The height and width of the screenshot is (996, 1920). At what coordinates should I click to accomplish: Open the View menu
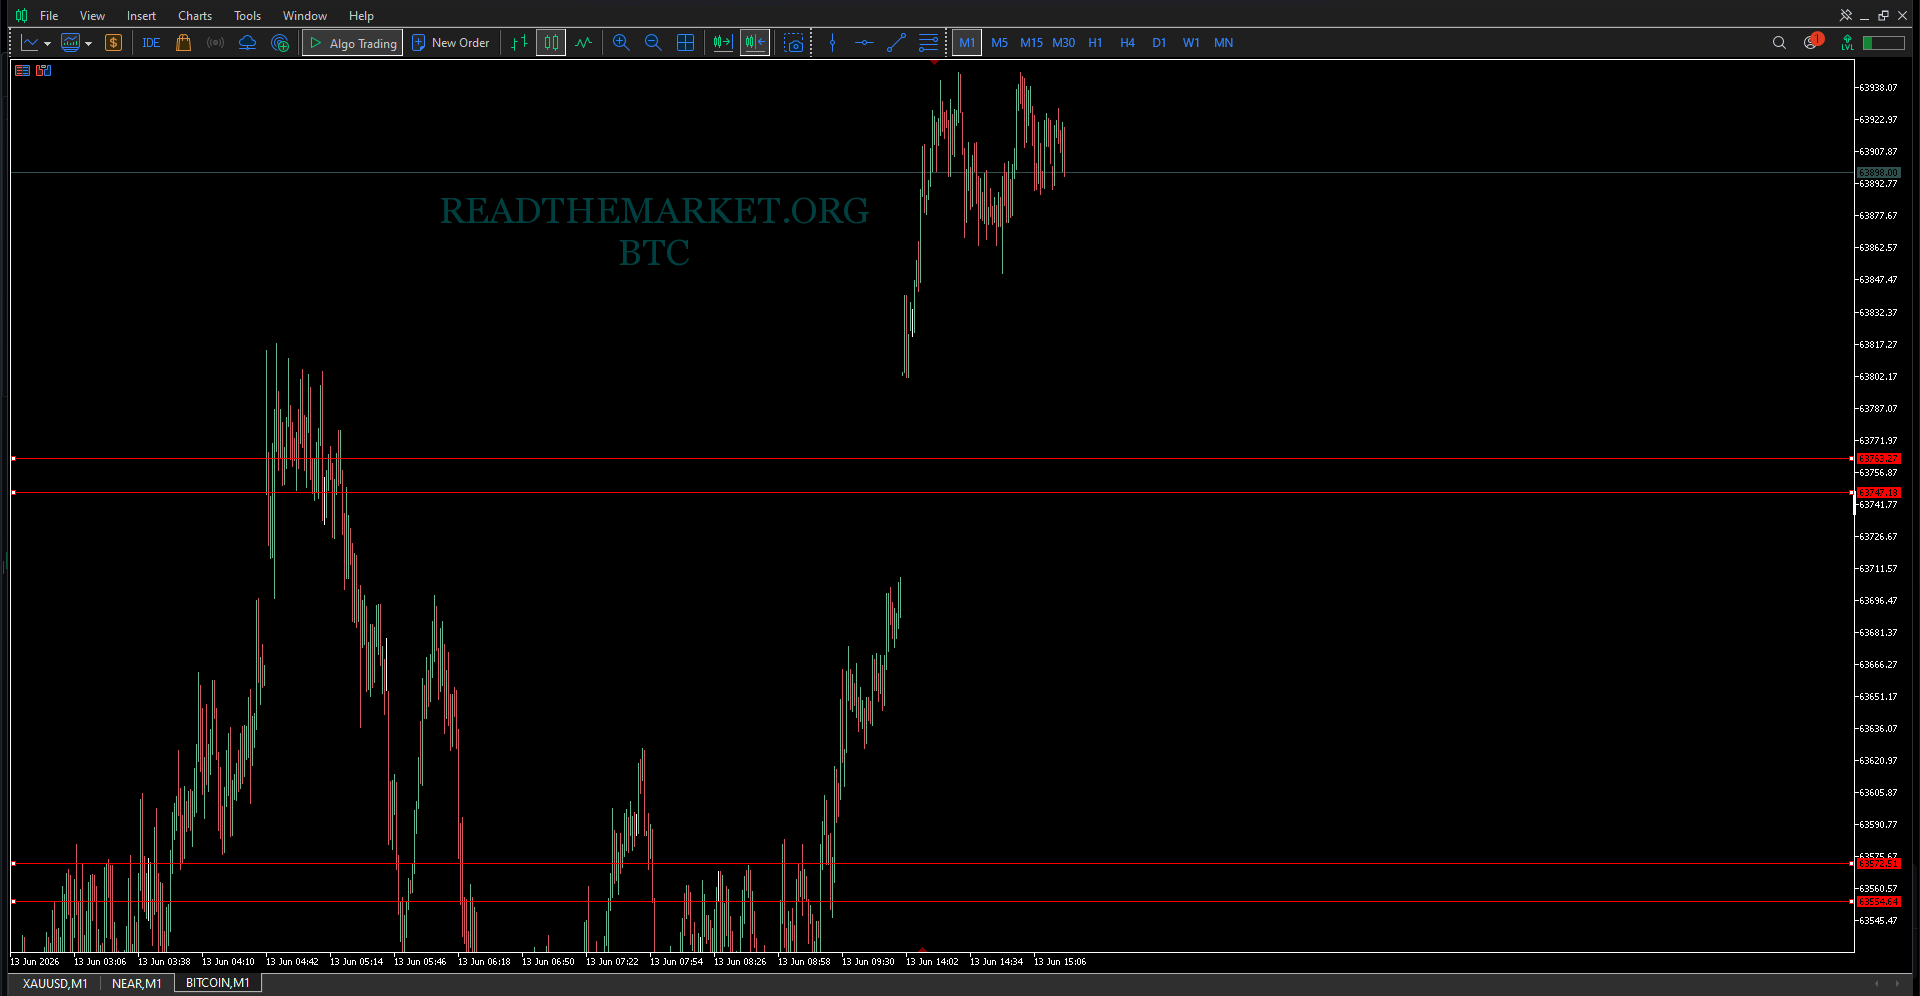tap(92, 16)
